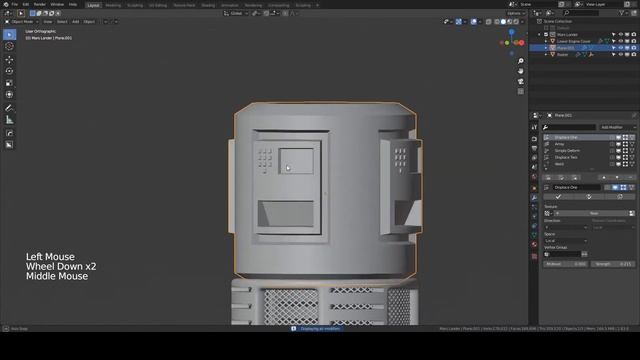Switch perspective/orthographic with grid icon

pyautogui.click(x=521, y=91)
